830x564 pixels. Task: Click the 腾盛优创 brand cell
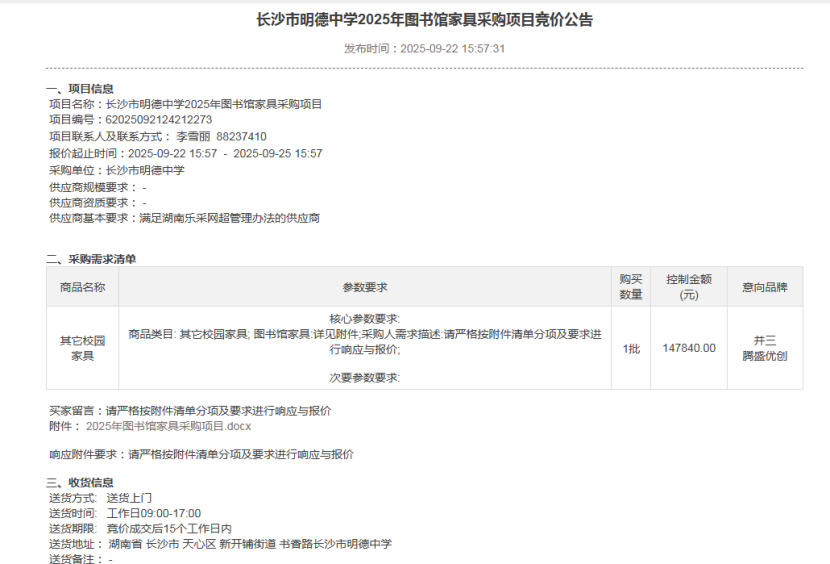[764, 356]
